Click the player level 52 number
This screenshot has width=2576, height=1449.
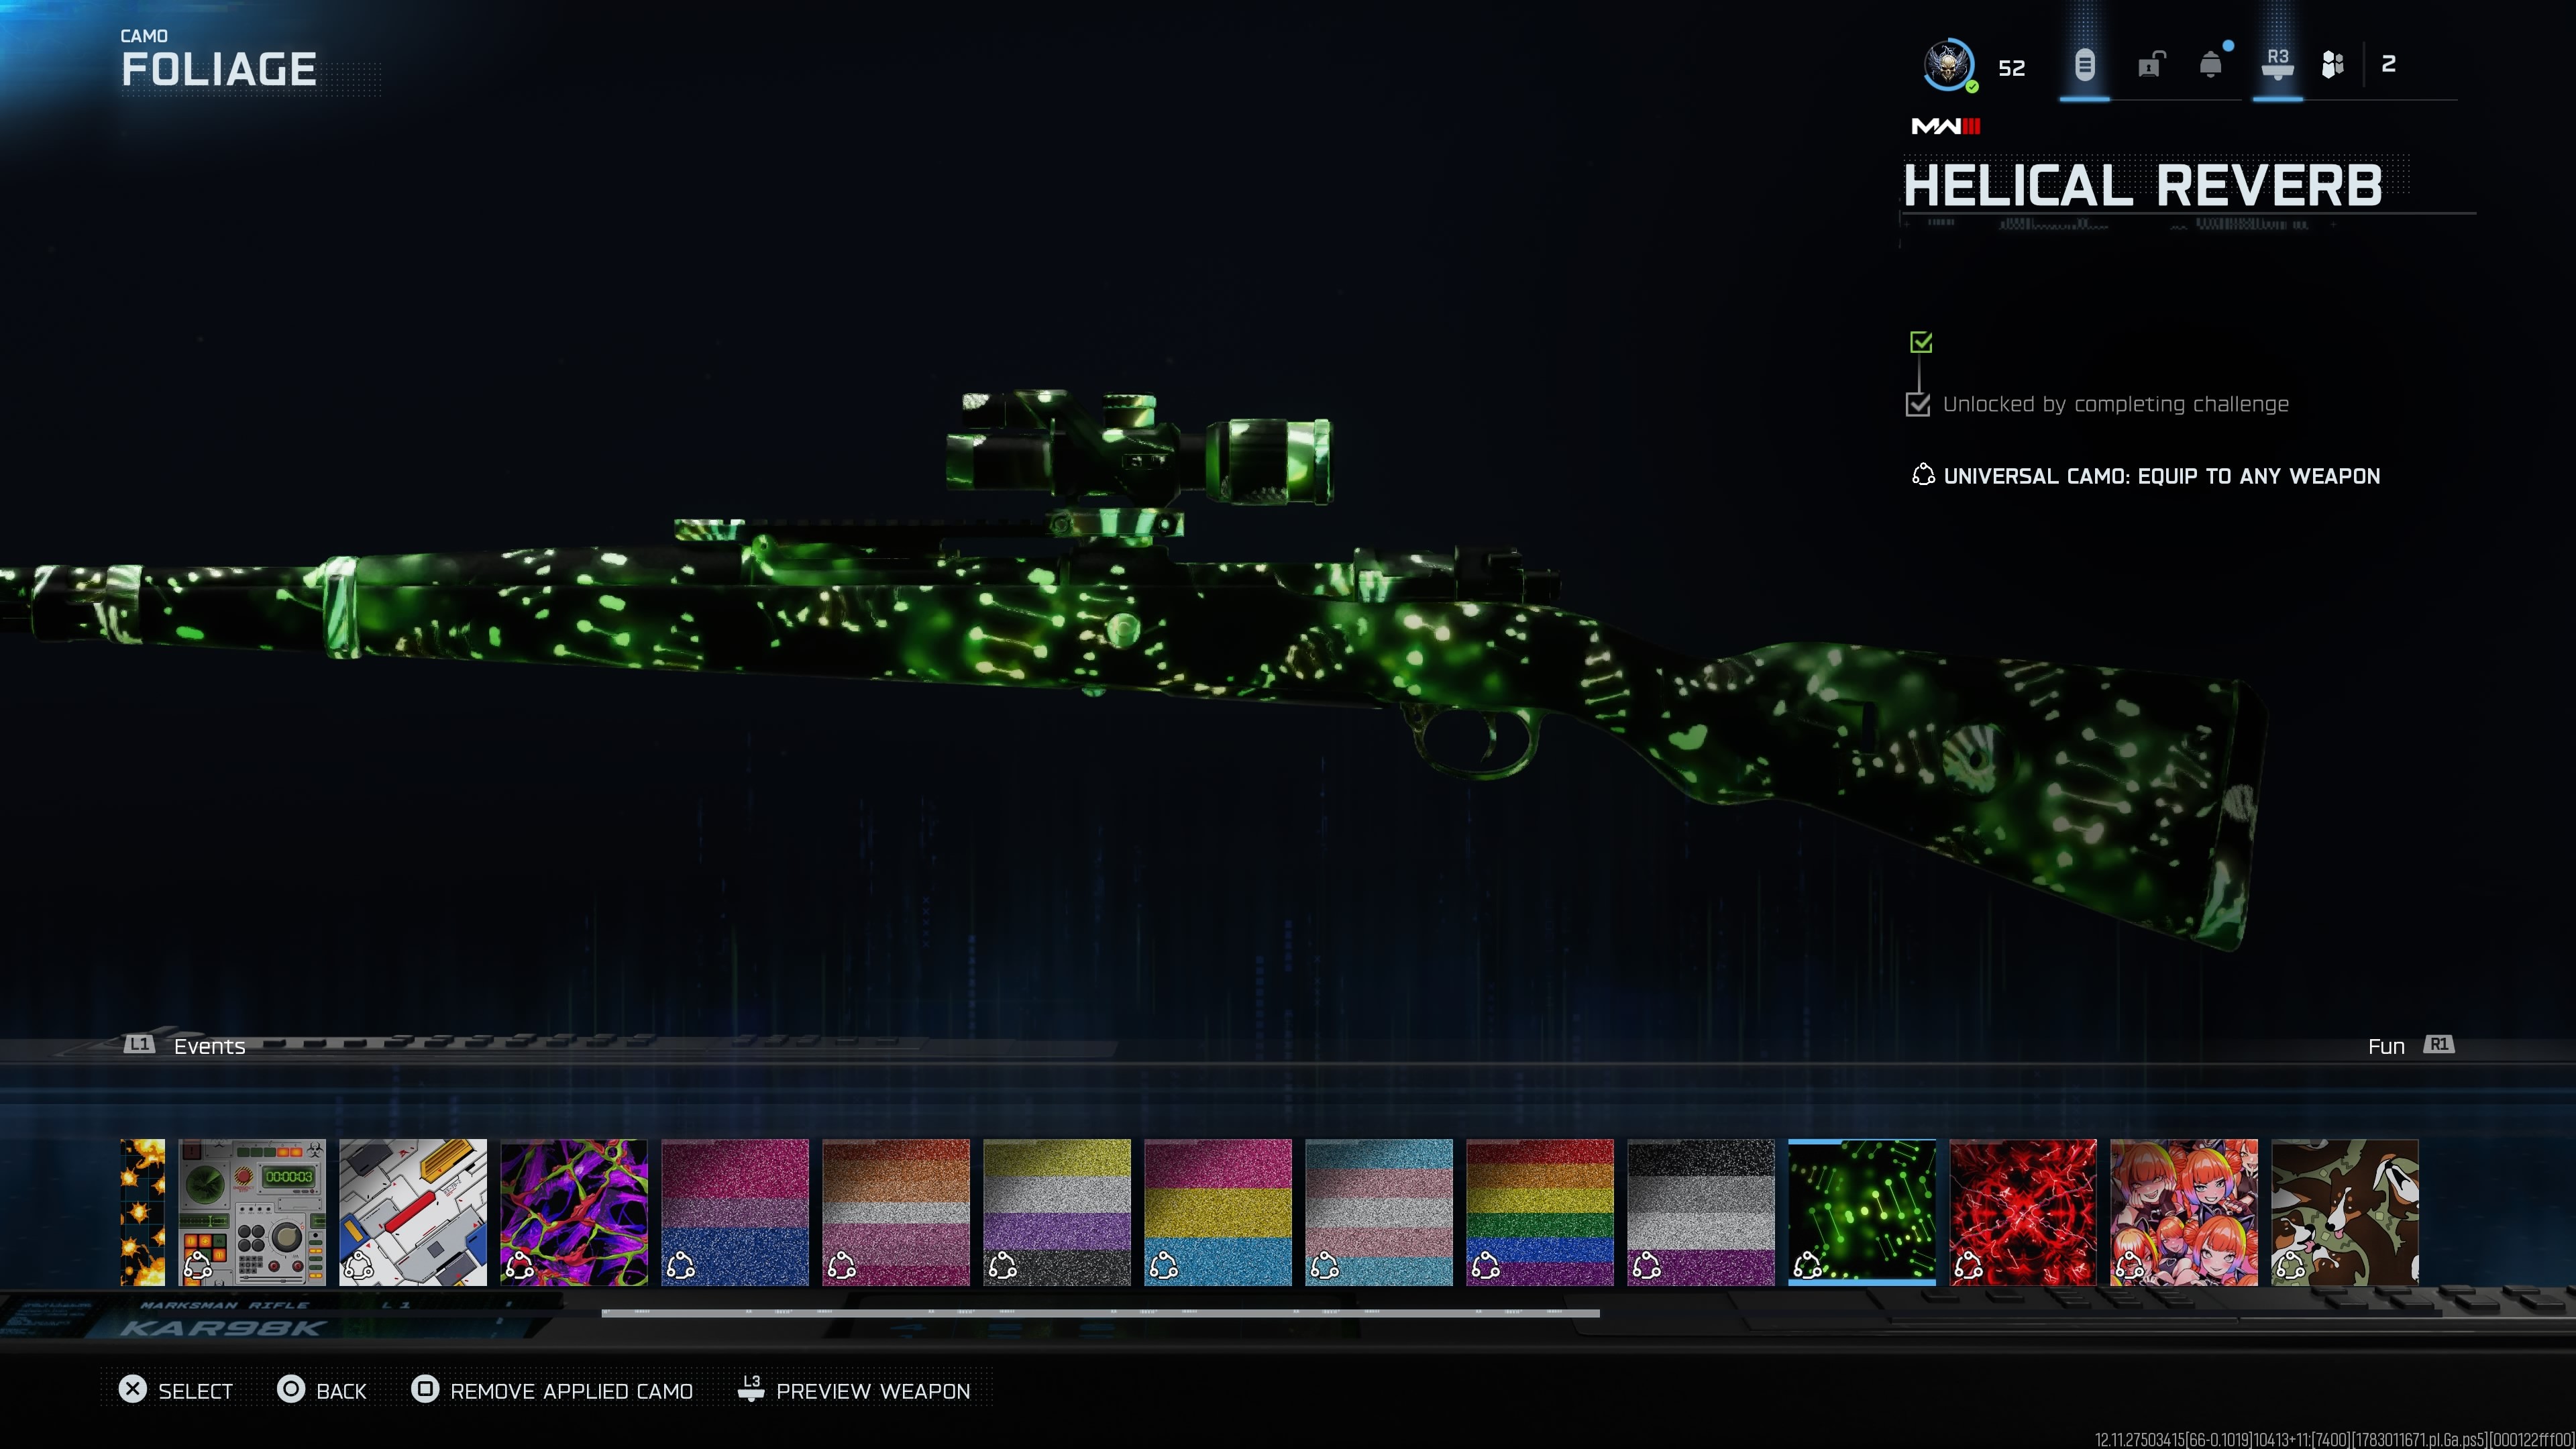click(x=2011, y=68)
